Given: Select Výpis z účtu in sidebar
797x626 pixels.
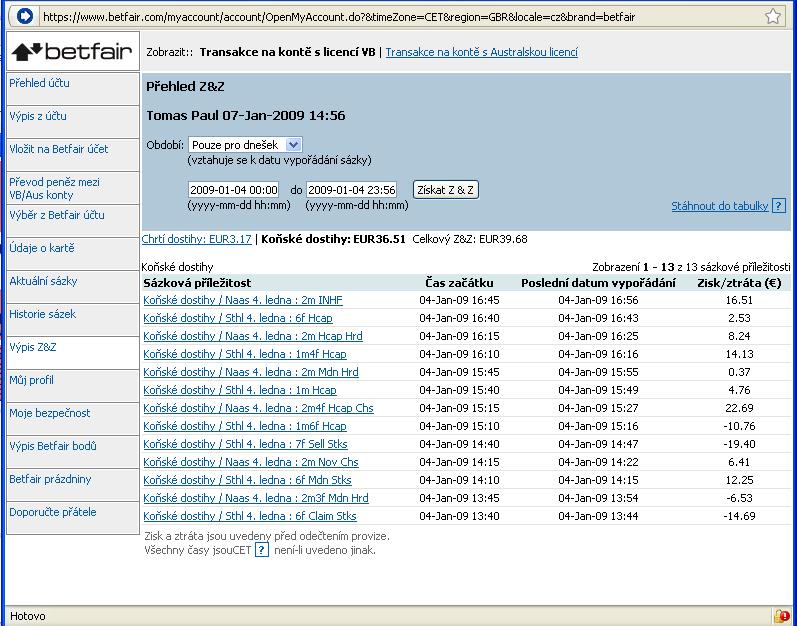Looking at the screenshot, I should pos(73,121).
